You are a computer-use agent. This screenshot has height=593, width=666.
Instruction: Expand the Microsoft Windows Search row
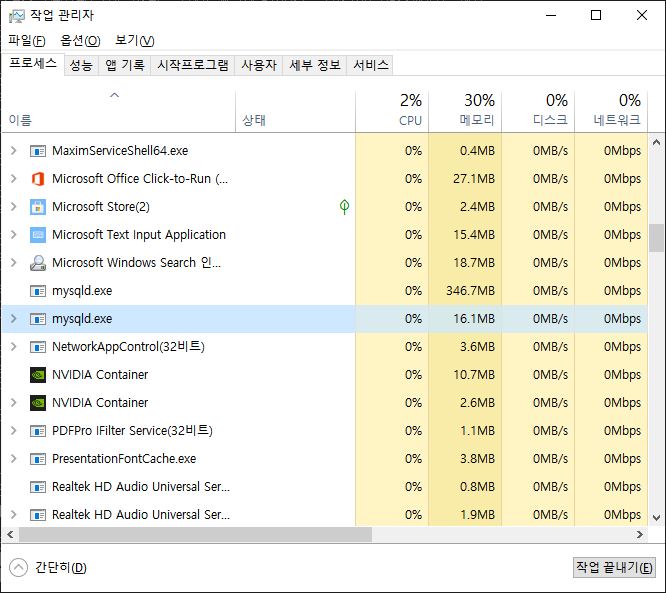click(x=14, y=263)
